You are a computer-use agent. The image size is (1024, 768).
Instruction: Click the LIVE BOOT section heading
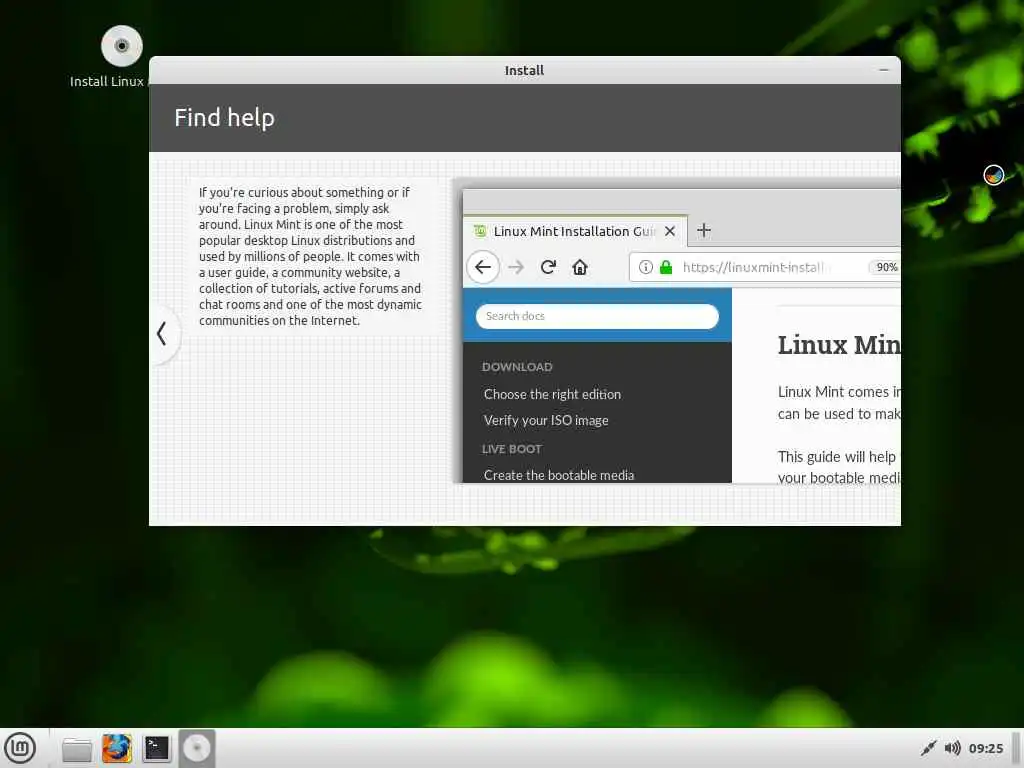click(x=512, y=449)
